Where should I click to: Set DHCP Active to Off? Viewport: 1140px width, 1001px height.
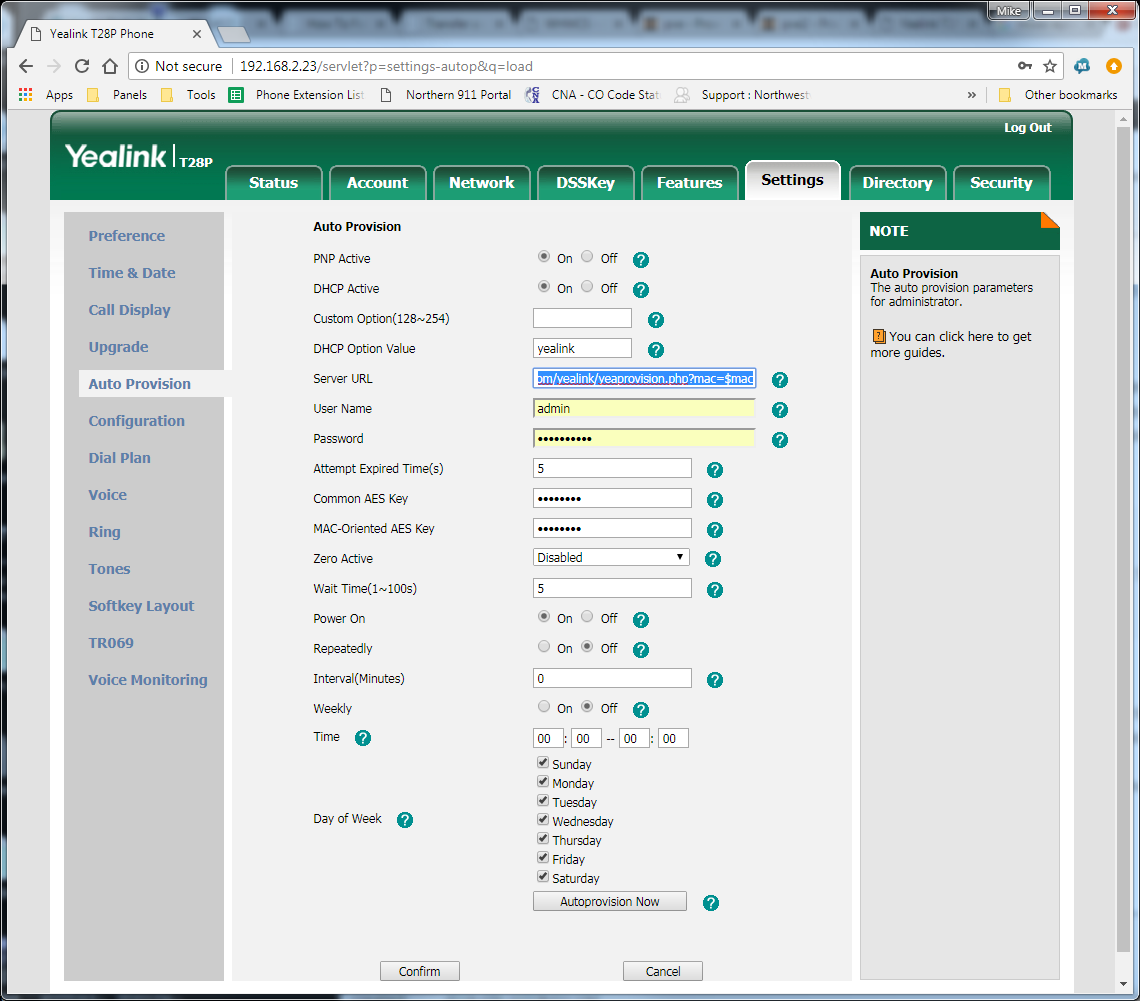587,286
